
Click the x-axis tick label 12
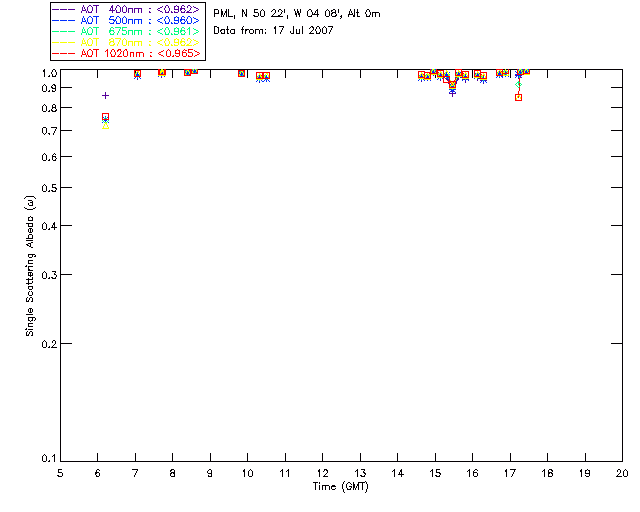[x=322, y=473]
